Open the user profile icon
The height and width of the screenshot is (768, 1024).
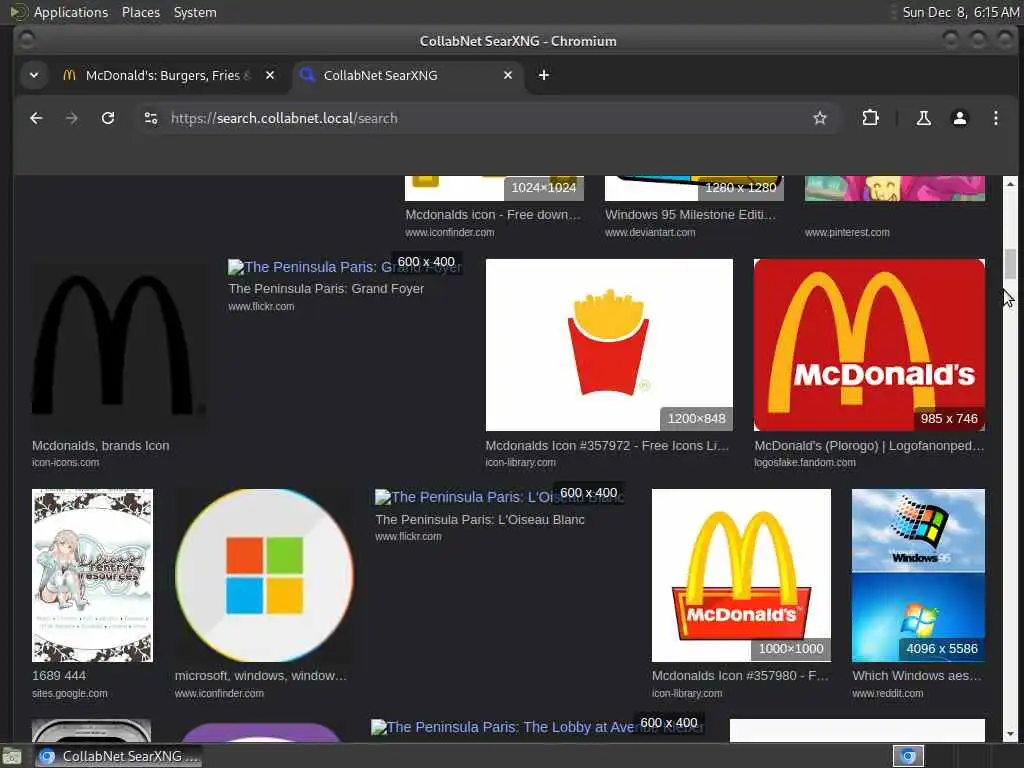[x=959, y=118]
